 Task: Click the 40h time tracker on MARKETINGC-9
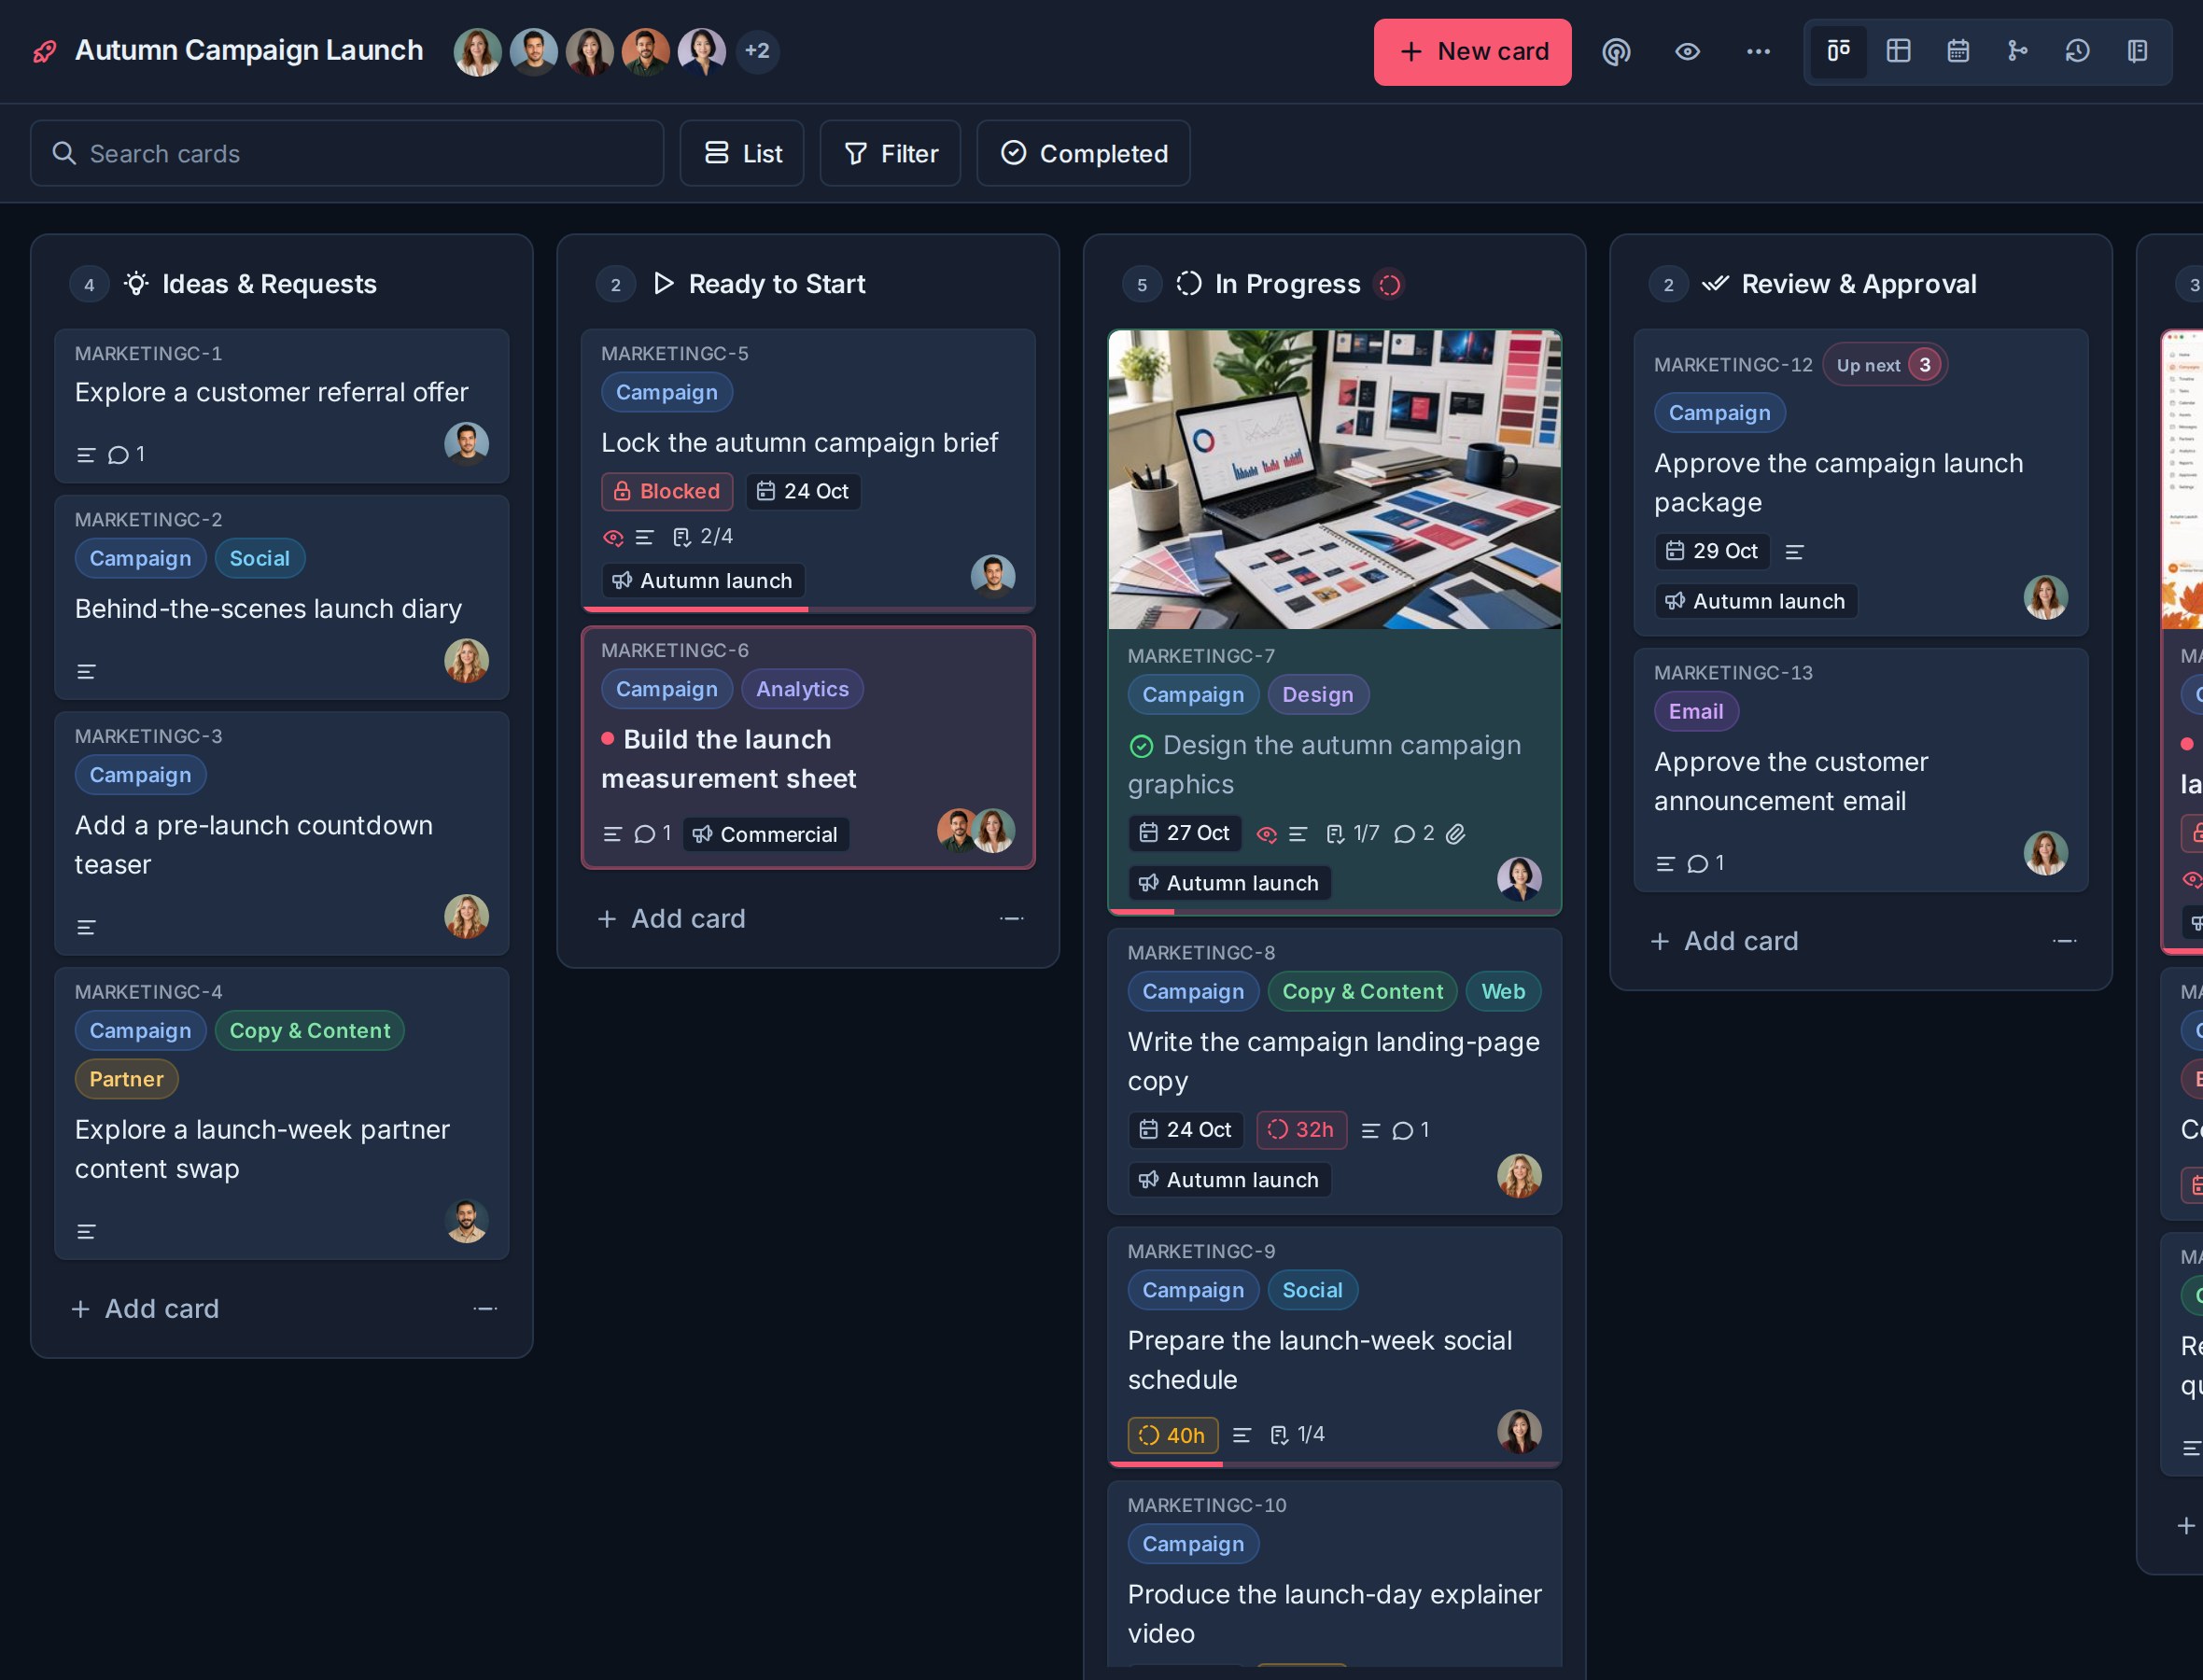[x=1172, y=1435]
